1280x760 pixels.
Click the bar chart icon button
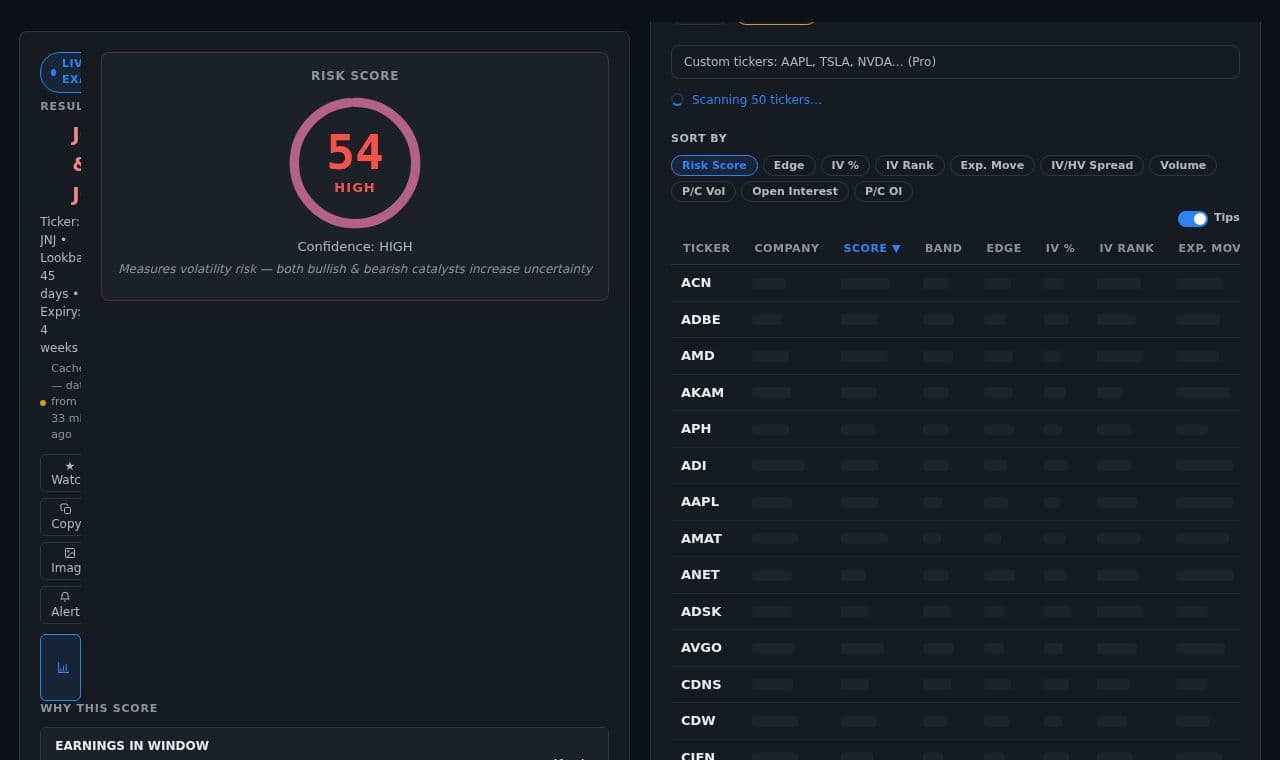pyautogui.click(x=62, y=667)
